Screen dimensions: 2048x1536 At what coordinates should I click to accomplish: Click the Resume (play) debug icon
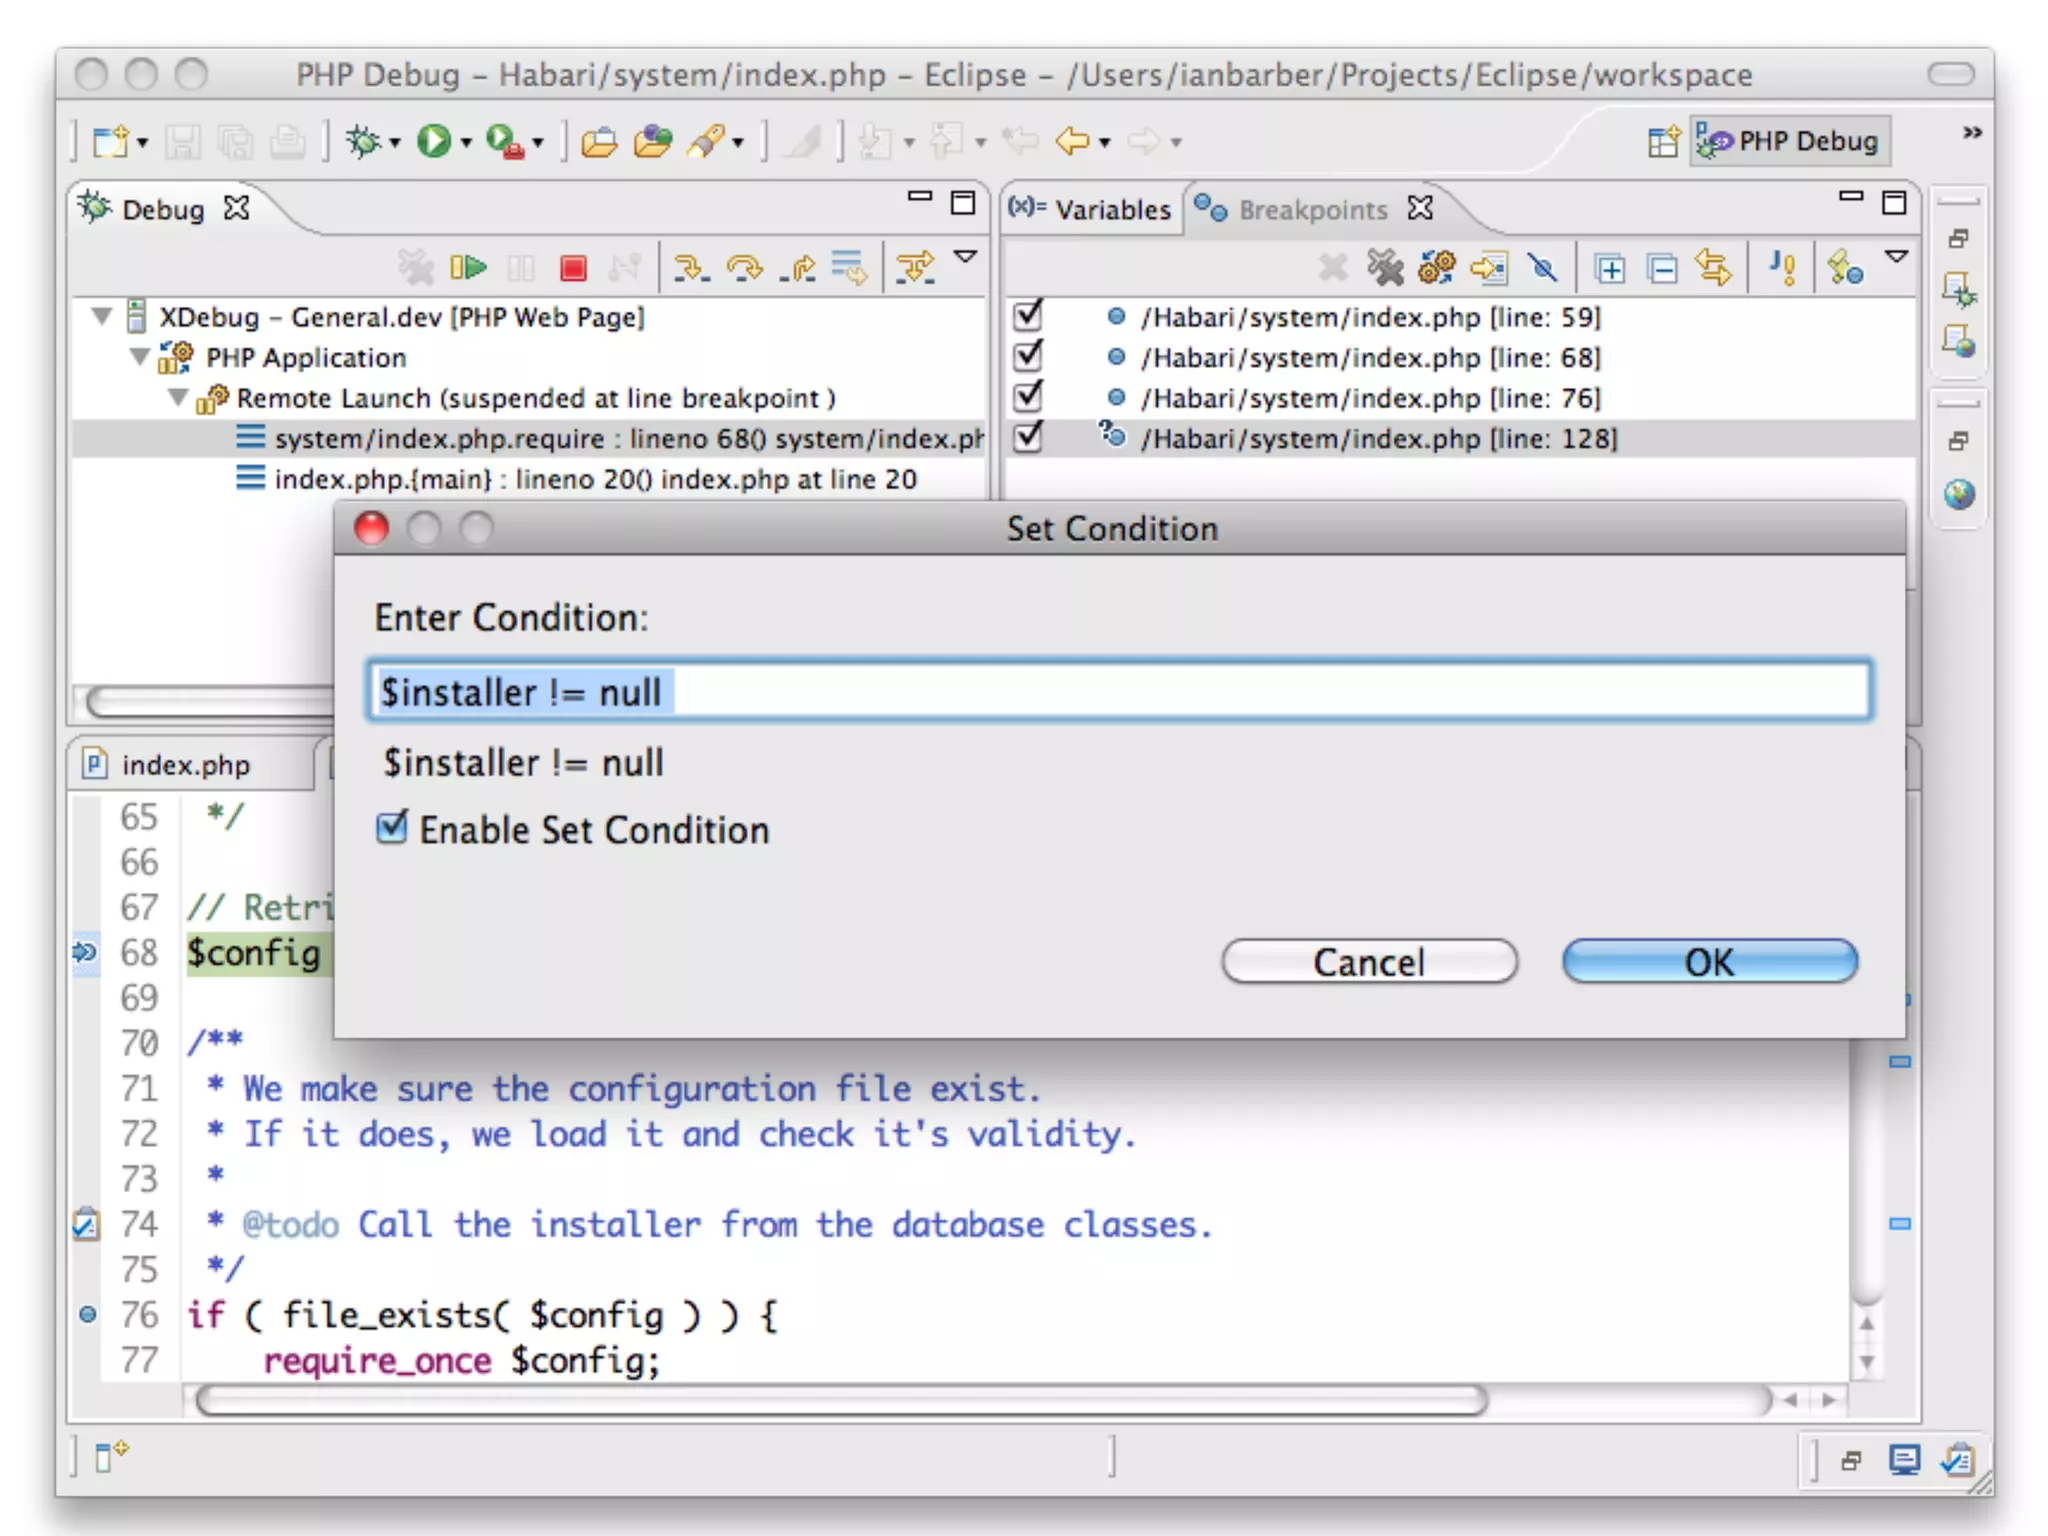pyautogui.click(x=468, y=268)
